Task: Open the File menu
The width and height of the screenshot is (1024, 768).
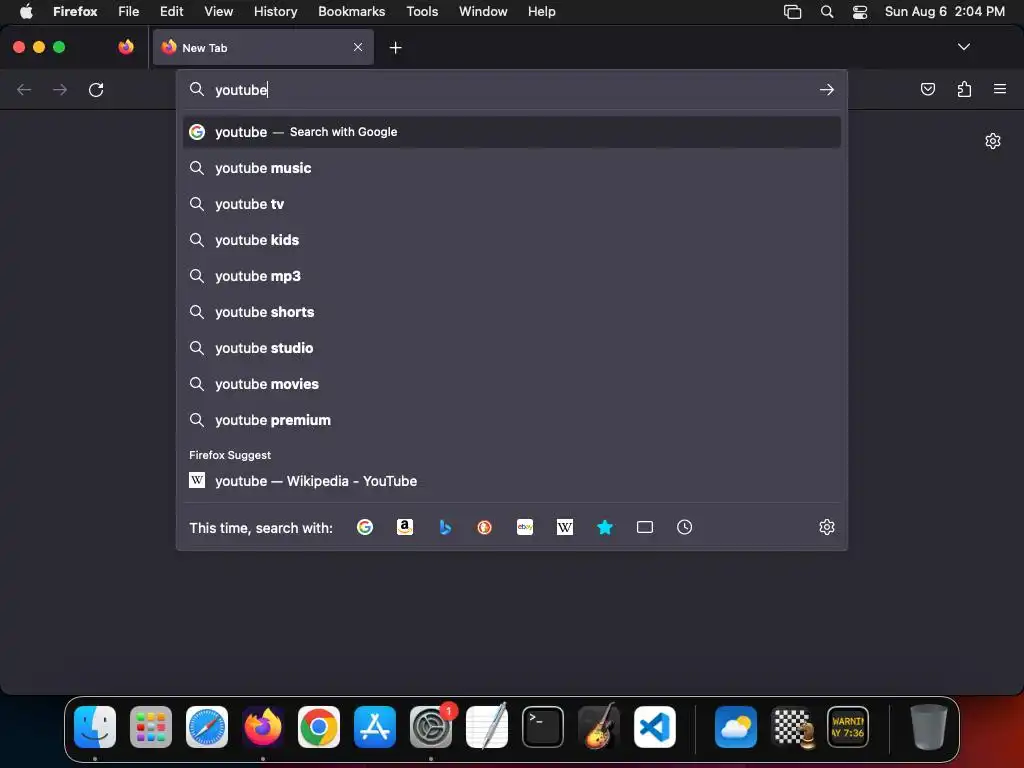Action: (129, 11)
